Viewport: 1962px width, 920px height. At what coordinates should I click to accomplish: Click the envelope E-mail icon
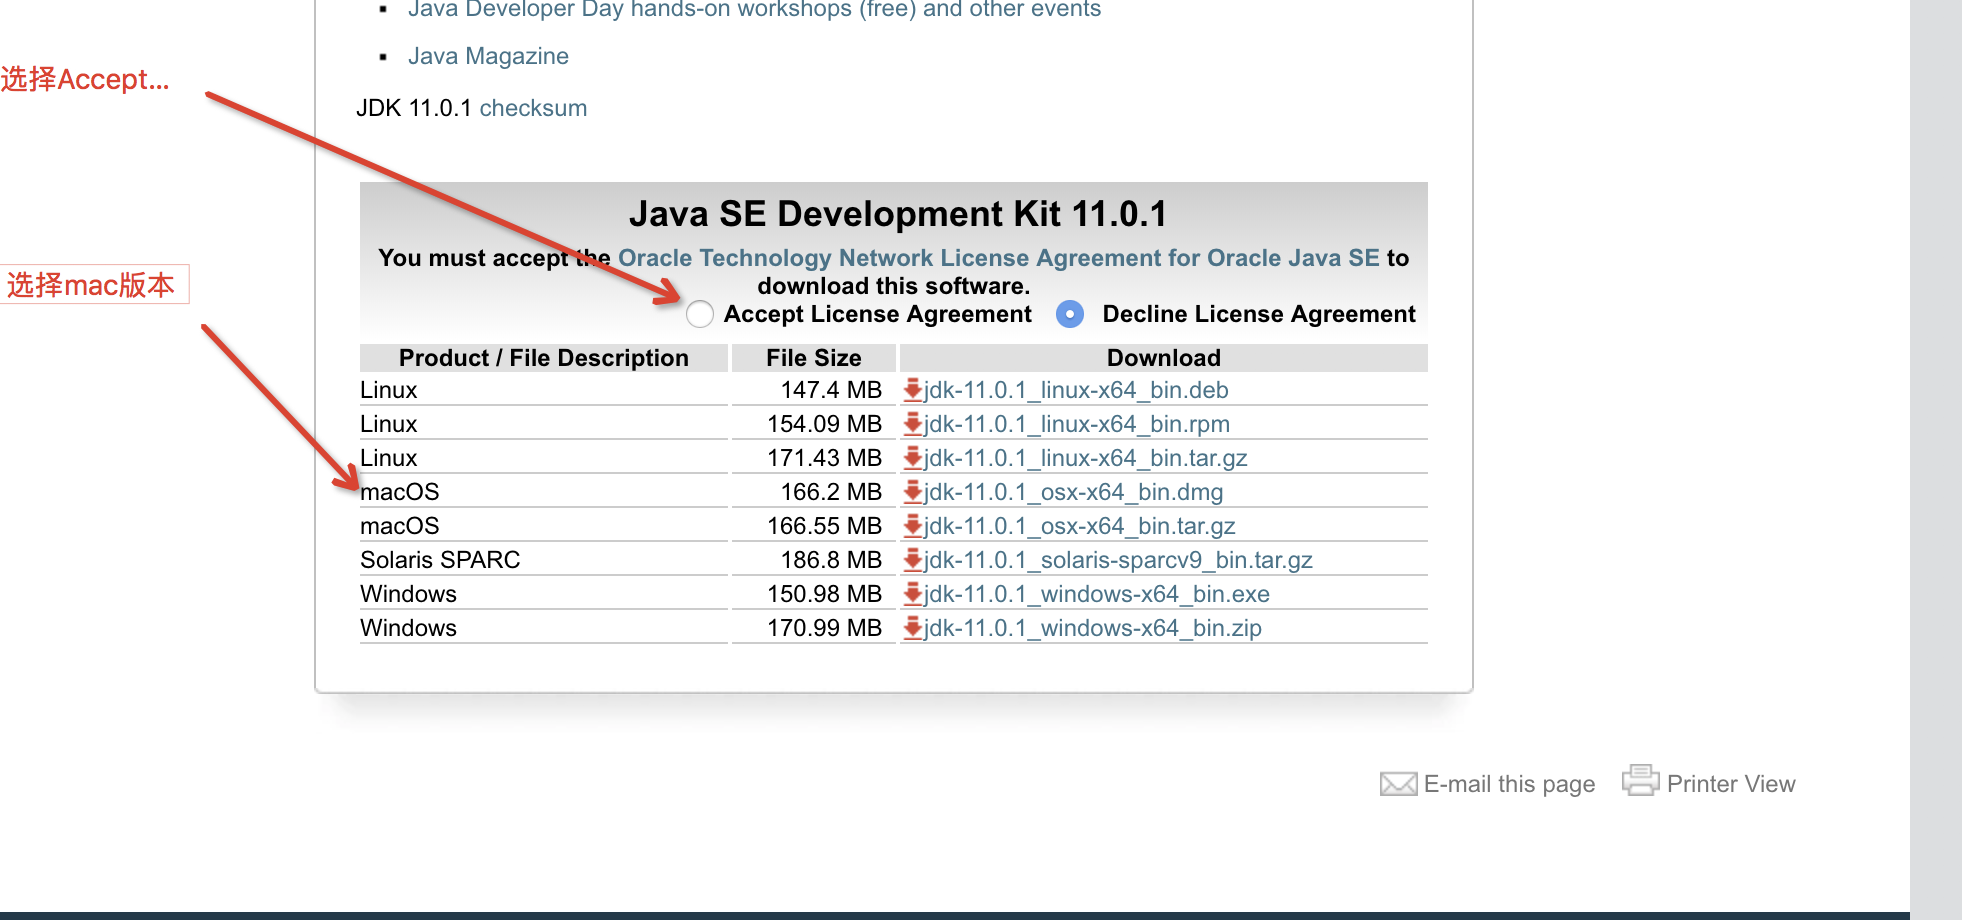(1398, 784)
